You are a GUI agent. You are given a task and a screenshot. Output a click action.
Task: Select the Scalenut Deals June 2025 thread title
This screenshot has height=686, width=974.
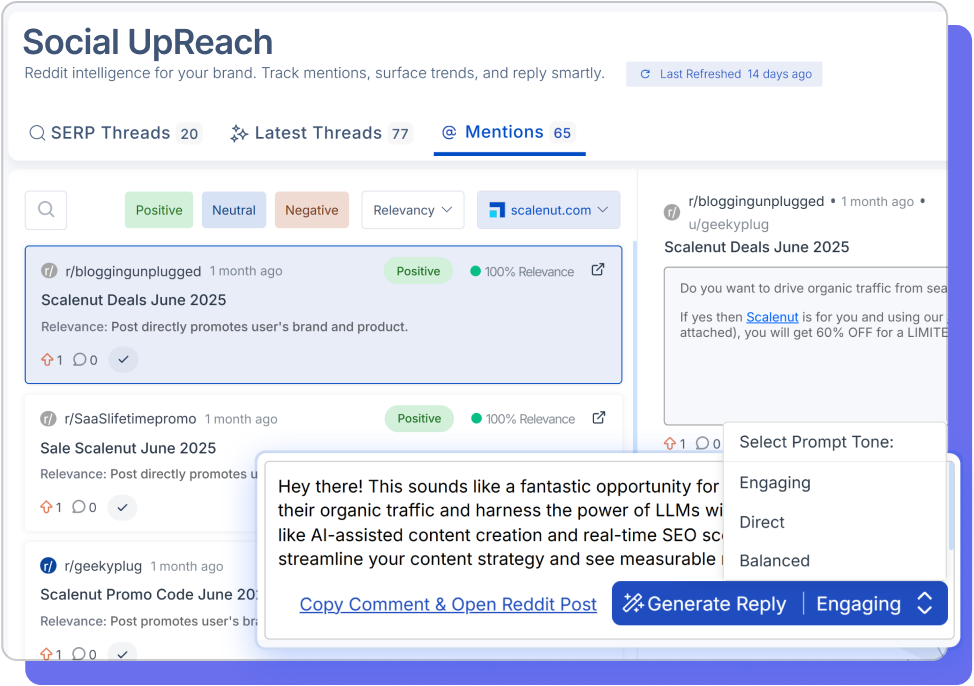(134, 300)
